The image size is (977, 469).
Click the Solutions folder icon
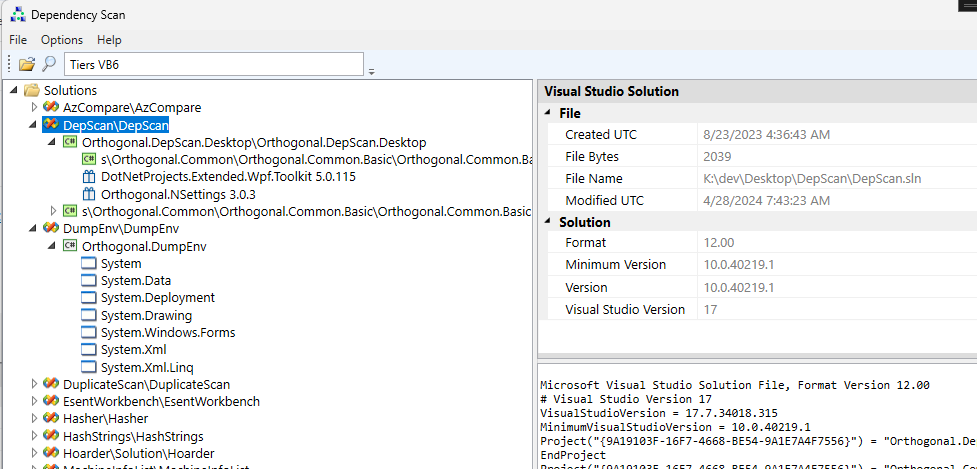(32, 90)
